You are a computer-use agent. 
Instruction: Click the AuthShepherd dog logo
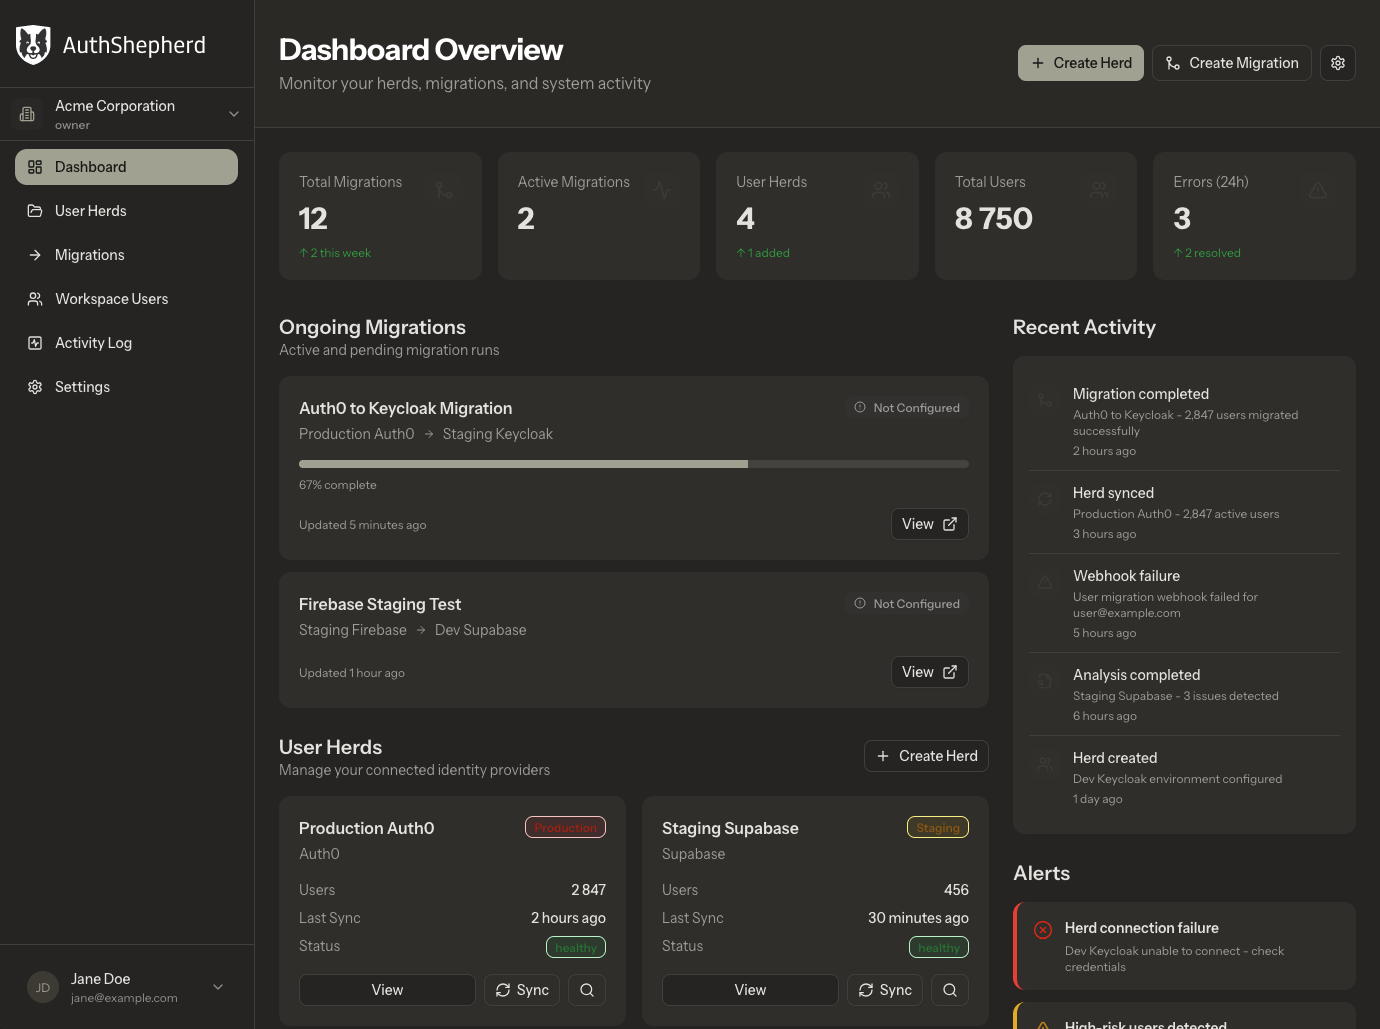[x=33, y=44]
